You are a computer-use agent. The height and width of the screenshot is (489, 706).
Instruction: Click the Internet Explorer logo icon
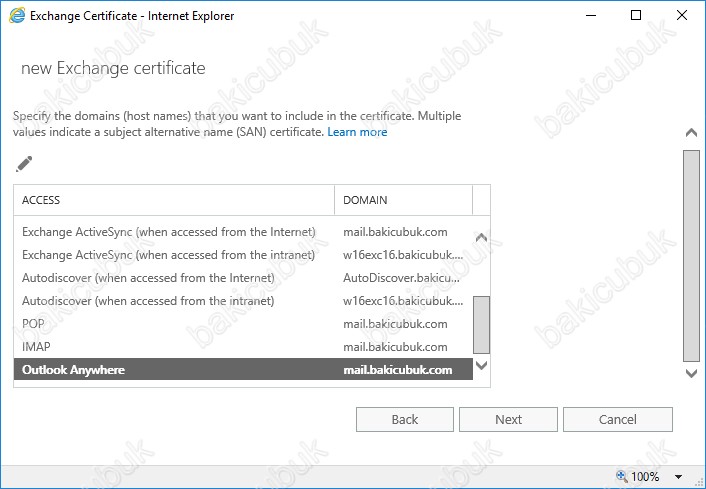click(x=17, y=16)
